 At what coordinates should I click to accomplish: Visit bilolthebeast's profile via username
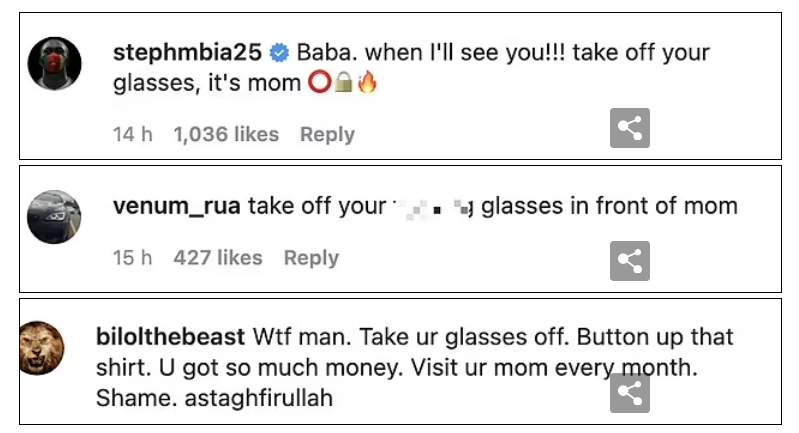click(x=169, y=337)
